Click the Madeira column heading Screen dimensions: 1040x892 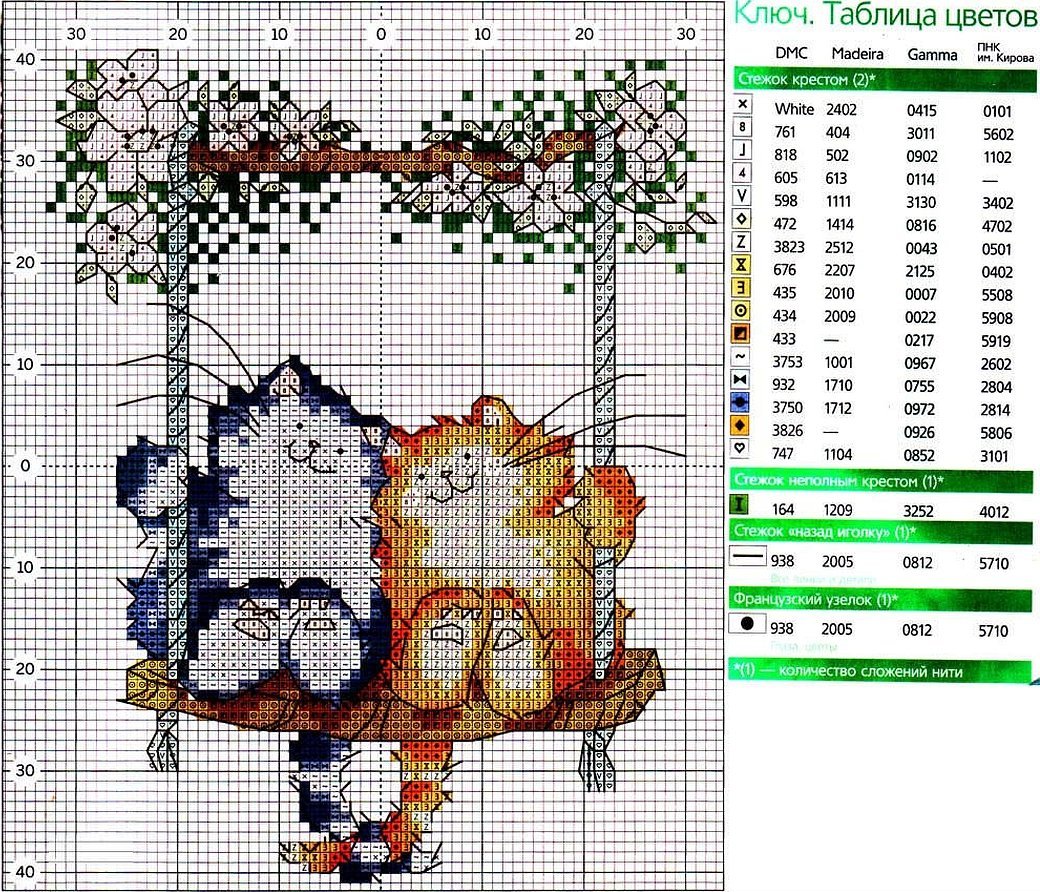[856, 53]
